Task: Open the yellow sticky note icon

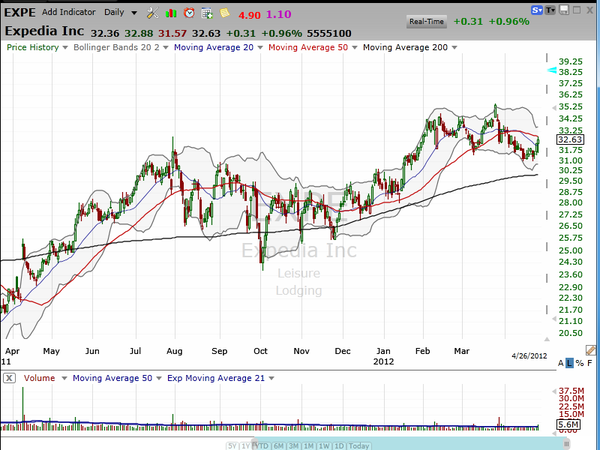Action: [x=225, y=13]
